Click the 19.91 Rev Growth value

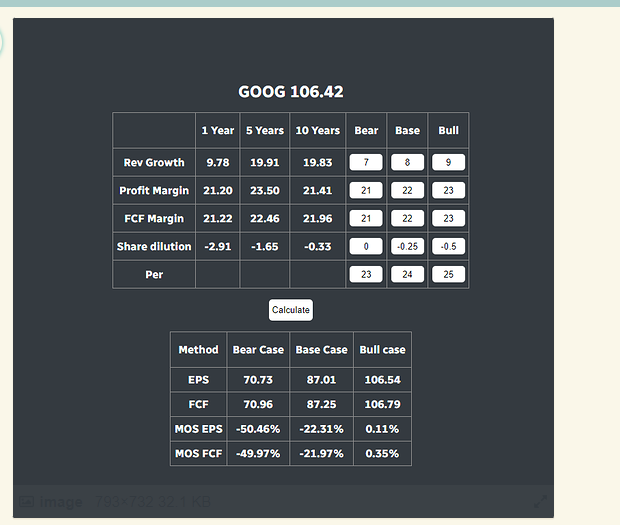(265, 162)
